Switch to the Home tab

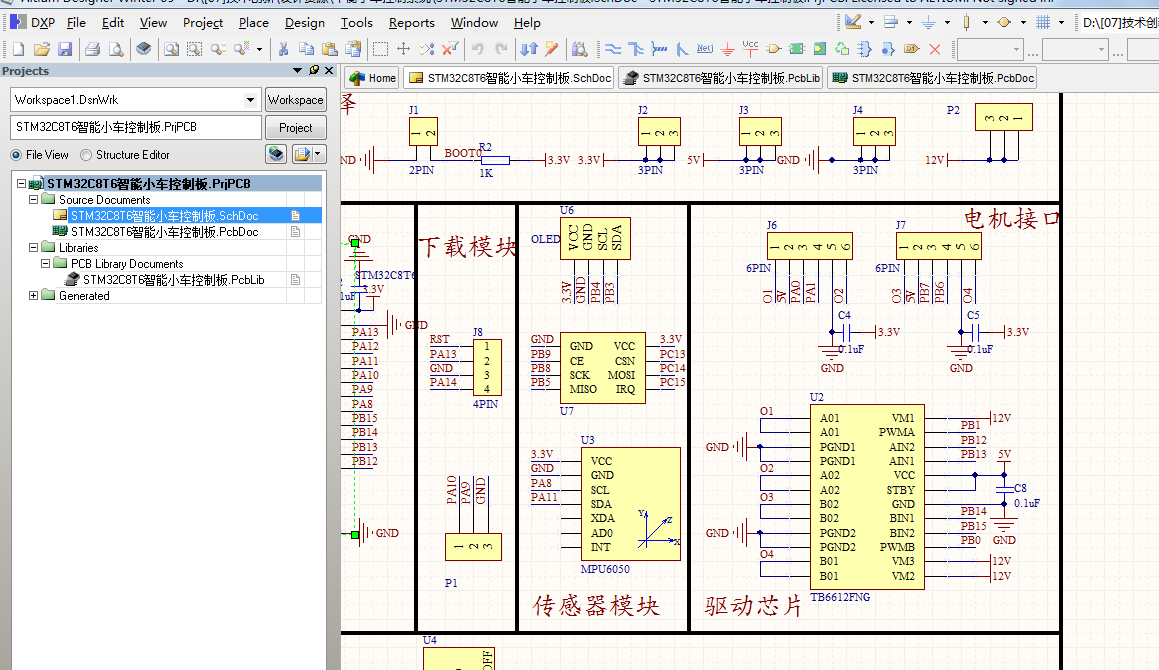pyautogui.click(x=373, y=78)
